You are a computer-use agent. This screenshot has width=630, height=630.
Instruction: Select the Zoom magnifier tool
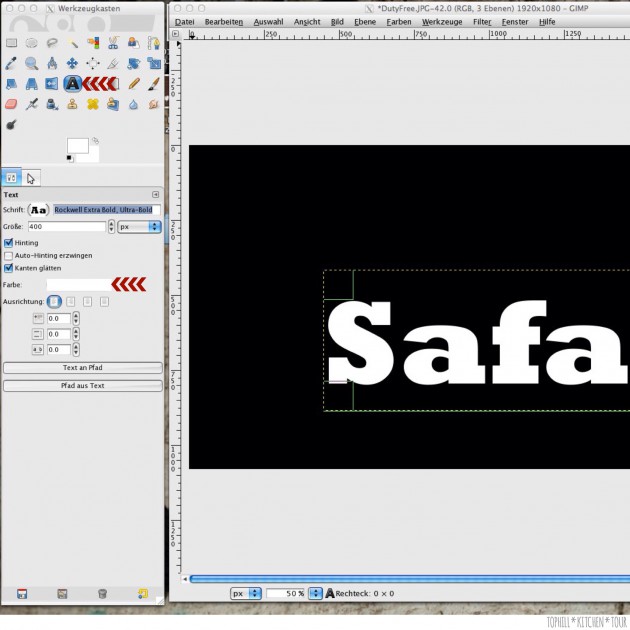click(31, 63)
